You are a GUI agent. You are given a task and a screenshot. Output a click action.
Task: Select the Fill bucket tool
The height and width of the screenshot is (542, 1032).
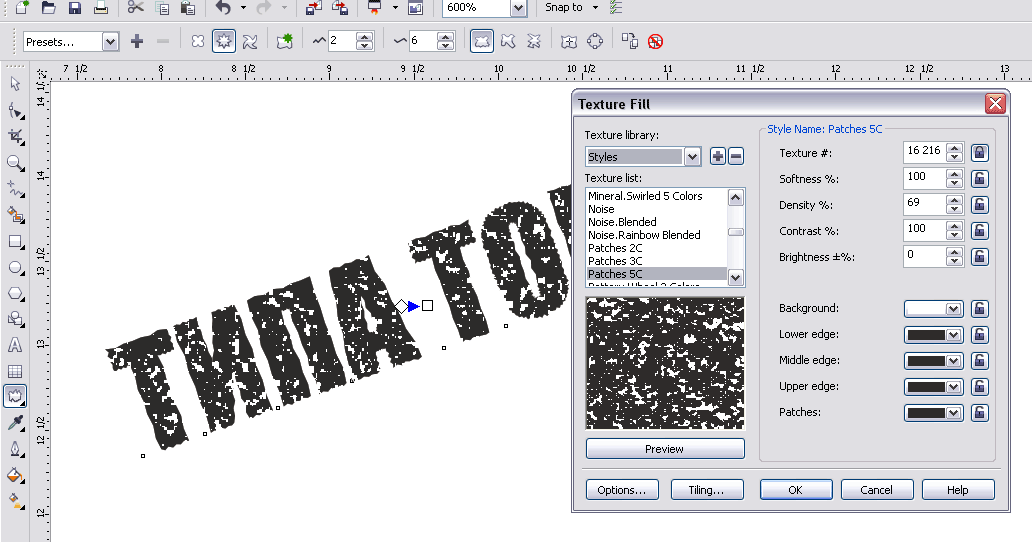(x=15, y=476)
